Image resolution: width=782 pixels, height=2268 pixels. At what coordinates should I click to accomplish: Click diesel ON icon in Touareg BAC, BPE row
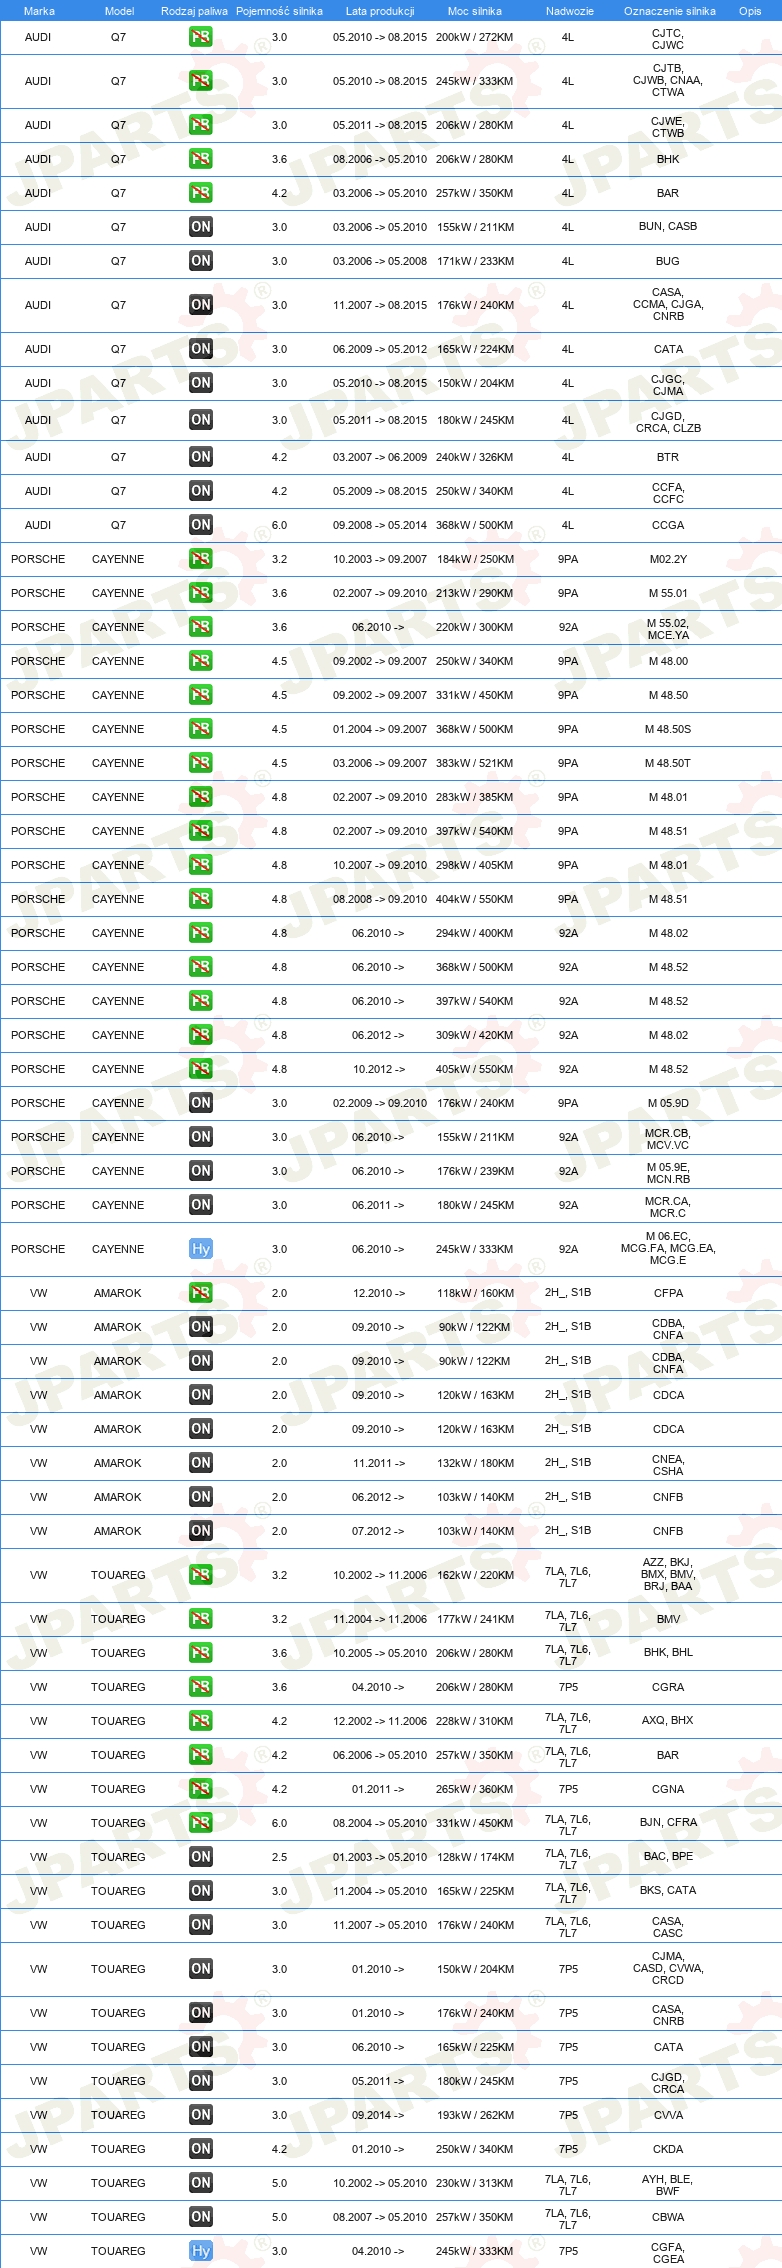(x=201, y=1857)
